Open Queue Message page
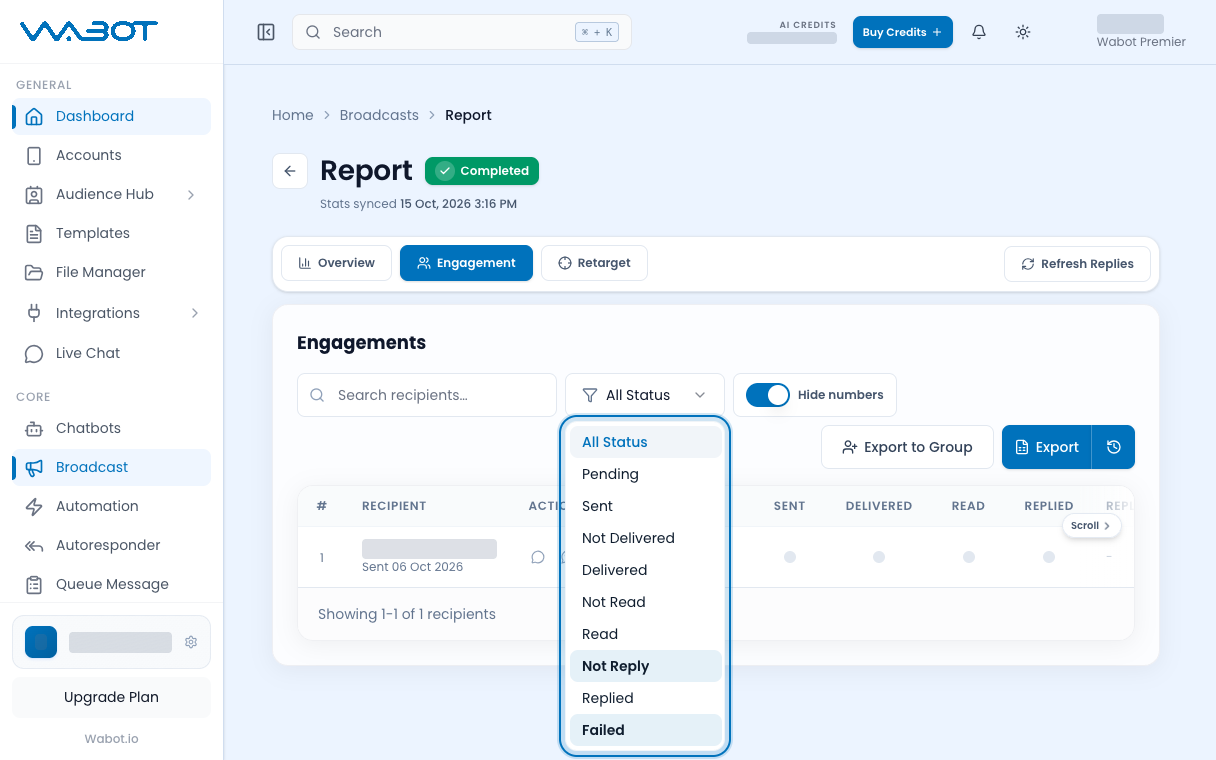The height and width of the screenshot is (760, 1216). point(112,584)
